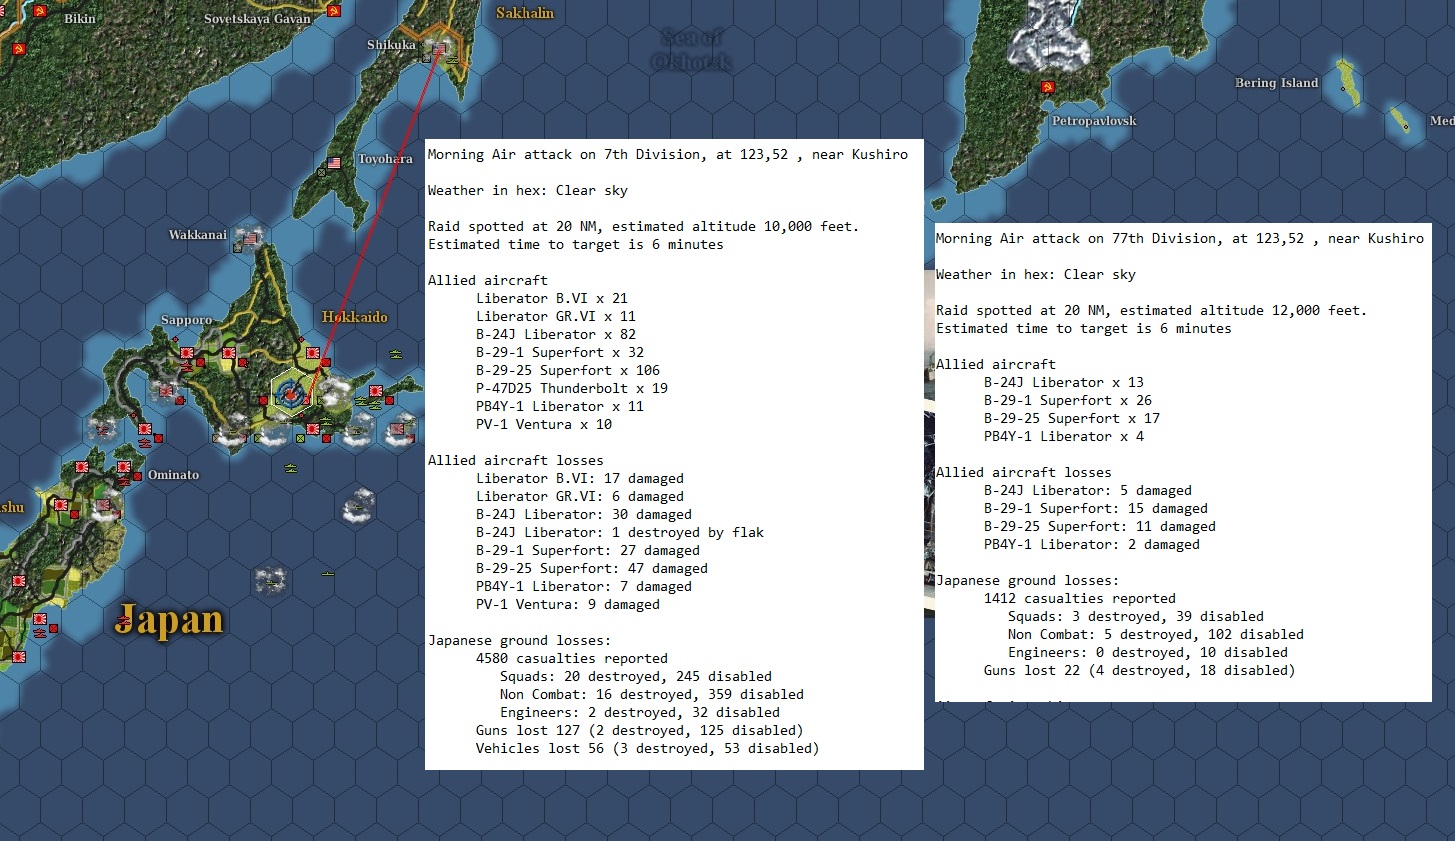Select the Toyohara city label
1455x841 pixels.
[x=385, y=159]
